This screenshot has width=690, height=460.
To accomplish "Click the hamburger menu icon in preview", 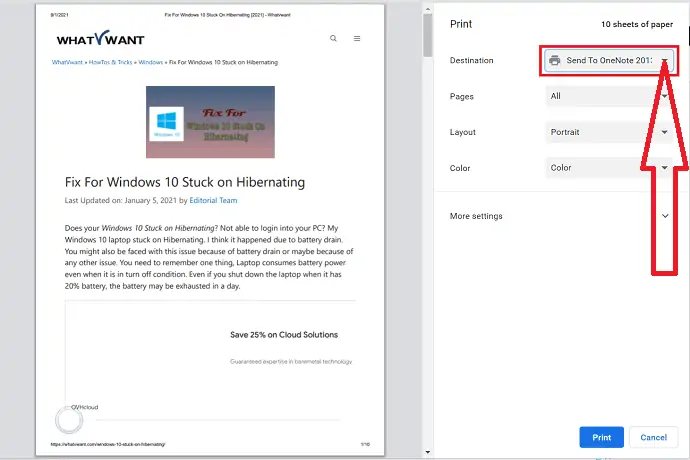I will (x=357, y=38).
